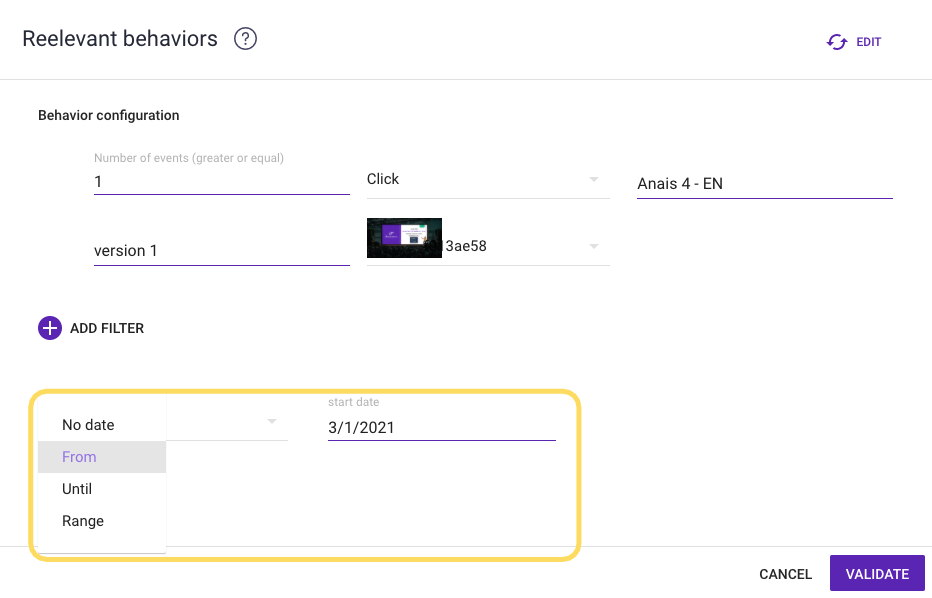Choose the No date option
This screenshot has width=932, height=598.
click(x=88, y=425)
